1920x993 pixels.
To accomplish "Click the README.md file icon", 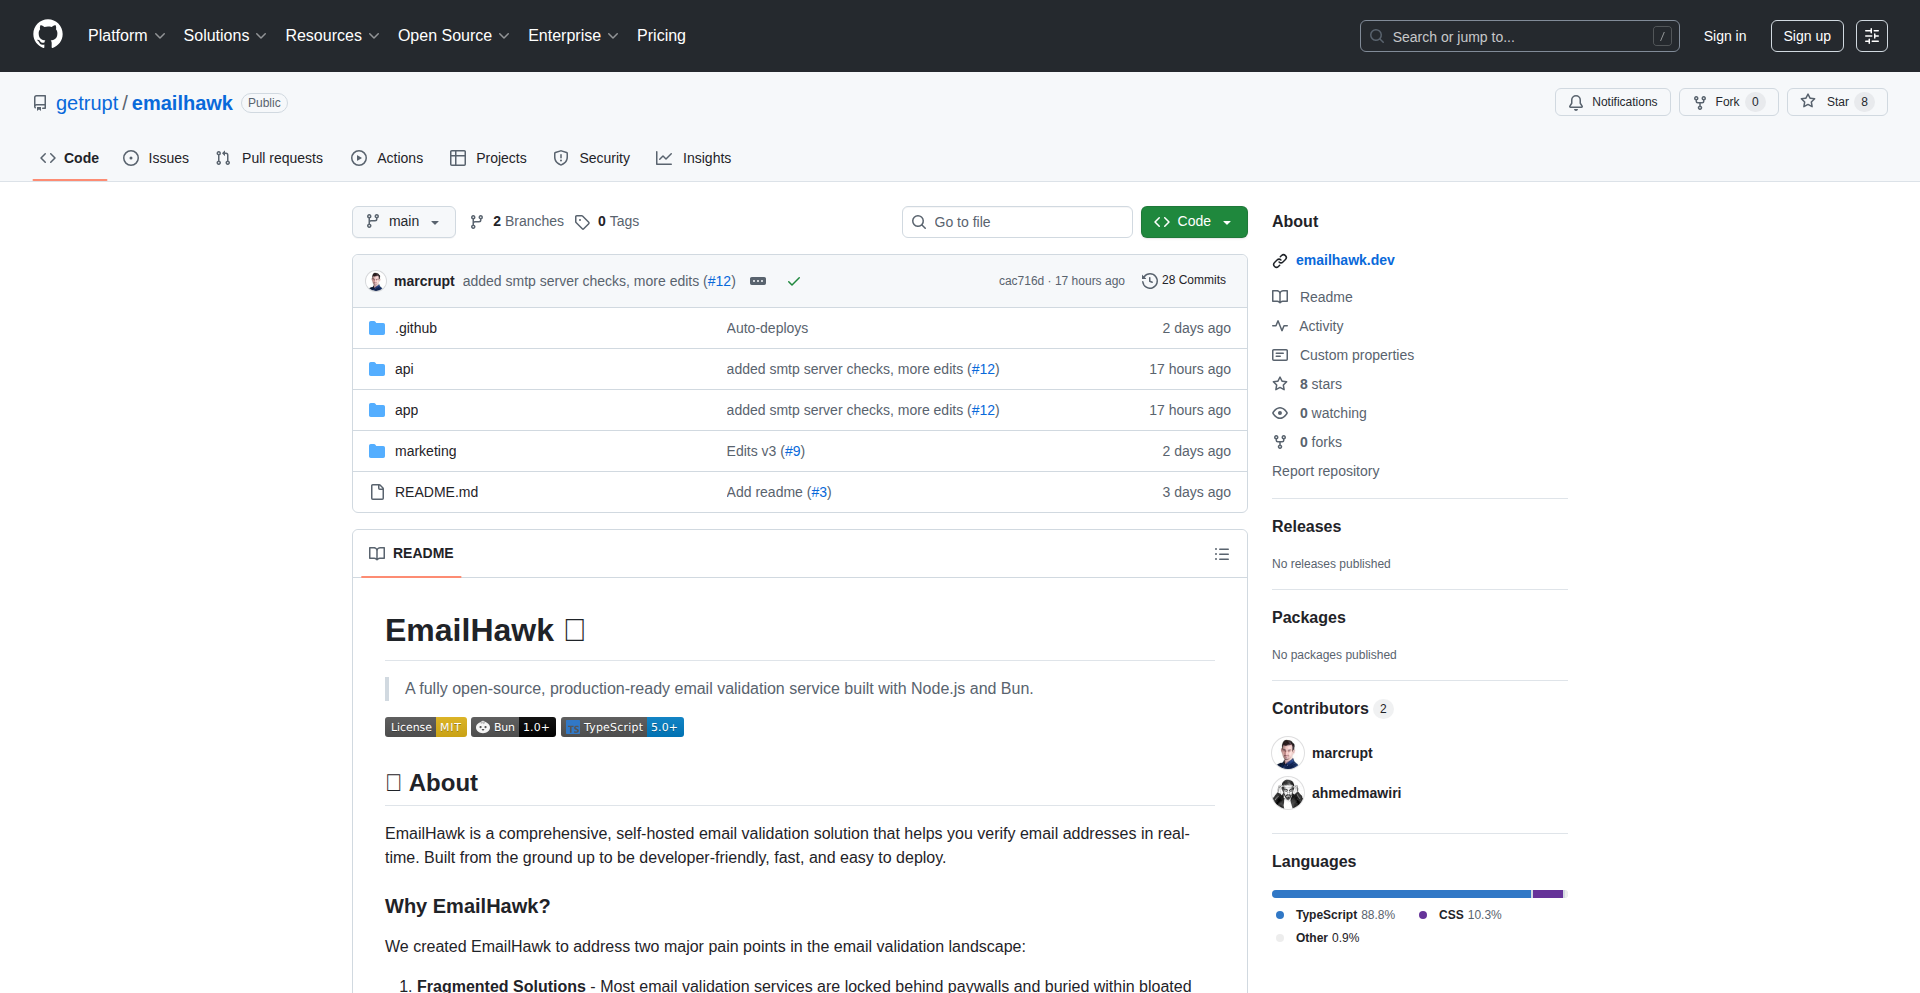I will [377, 492].
